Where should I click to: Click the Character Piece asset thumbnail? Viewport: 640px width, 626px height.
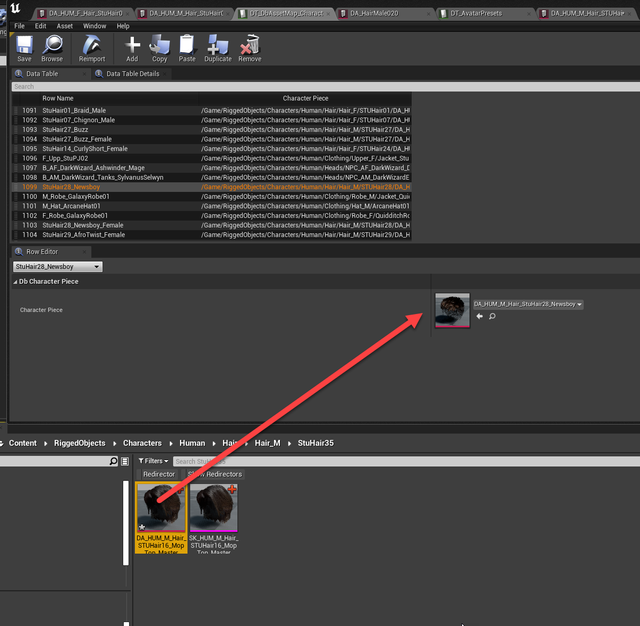coord(452,310)
